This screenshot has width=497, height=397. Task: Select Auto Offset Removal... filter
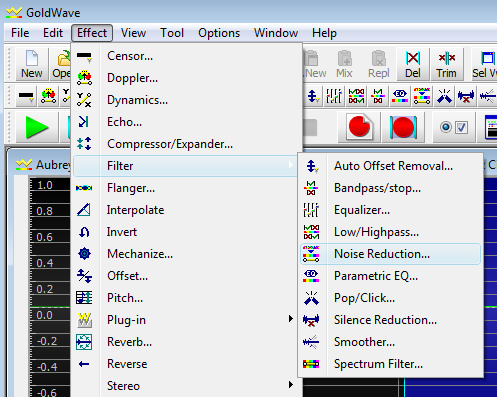pyautogui.click(x=391, y=166)
